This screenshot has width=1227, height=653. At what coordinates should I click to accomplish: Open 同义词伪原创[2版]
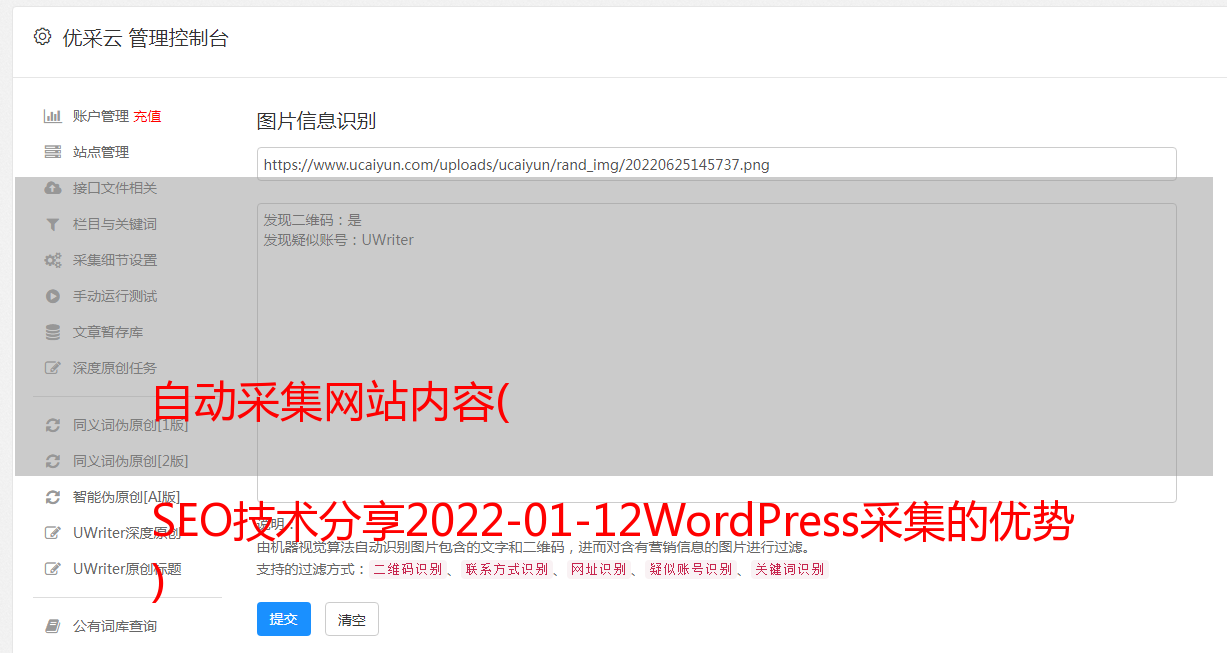130,461
